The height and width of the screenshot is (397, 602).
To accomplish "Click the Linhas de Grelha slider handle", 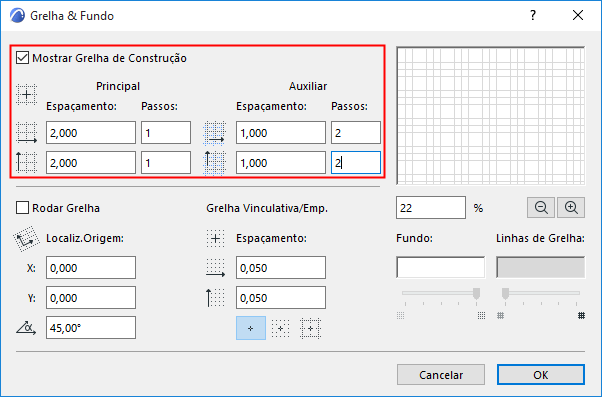I will coord(505,293).
